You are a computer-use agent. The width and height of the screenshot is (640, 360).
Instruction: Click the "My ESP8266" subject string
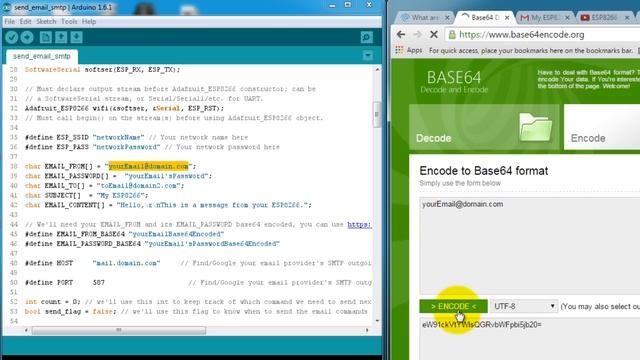120,196
